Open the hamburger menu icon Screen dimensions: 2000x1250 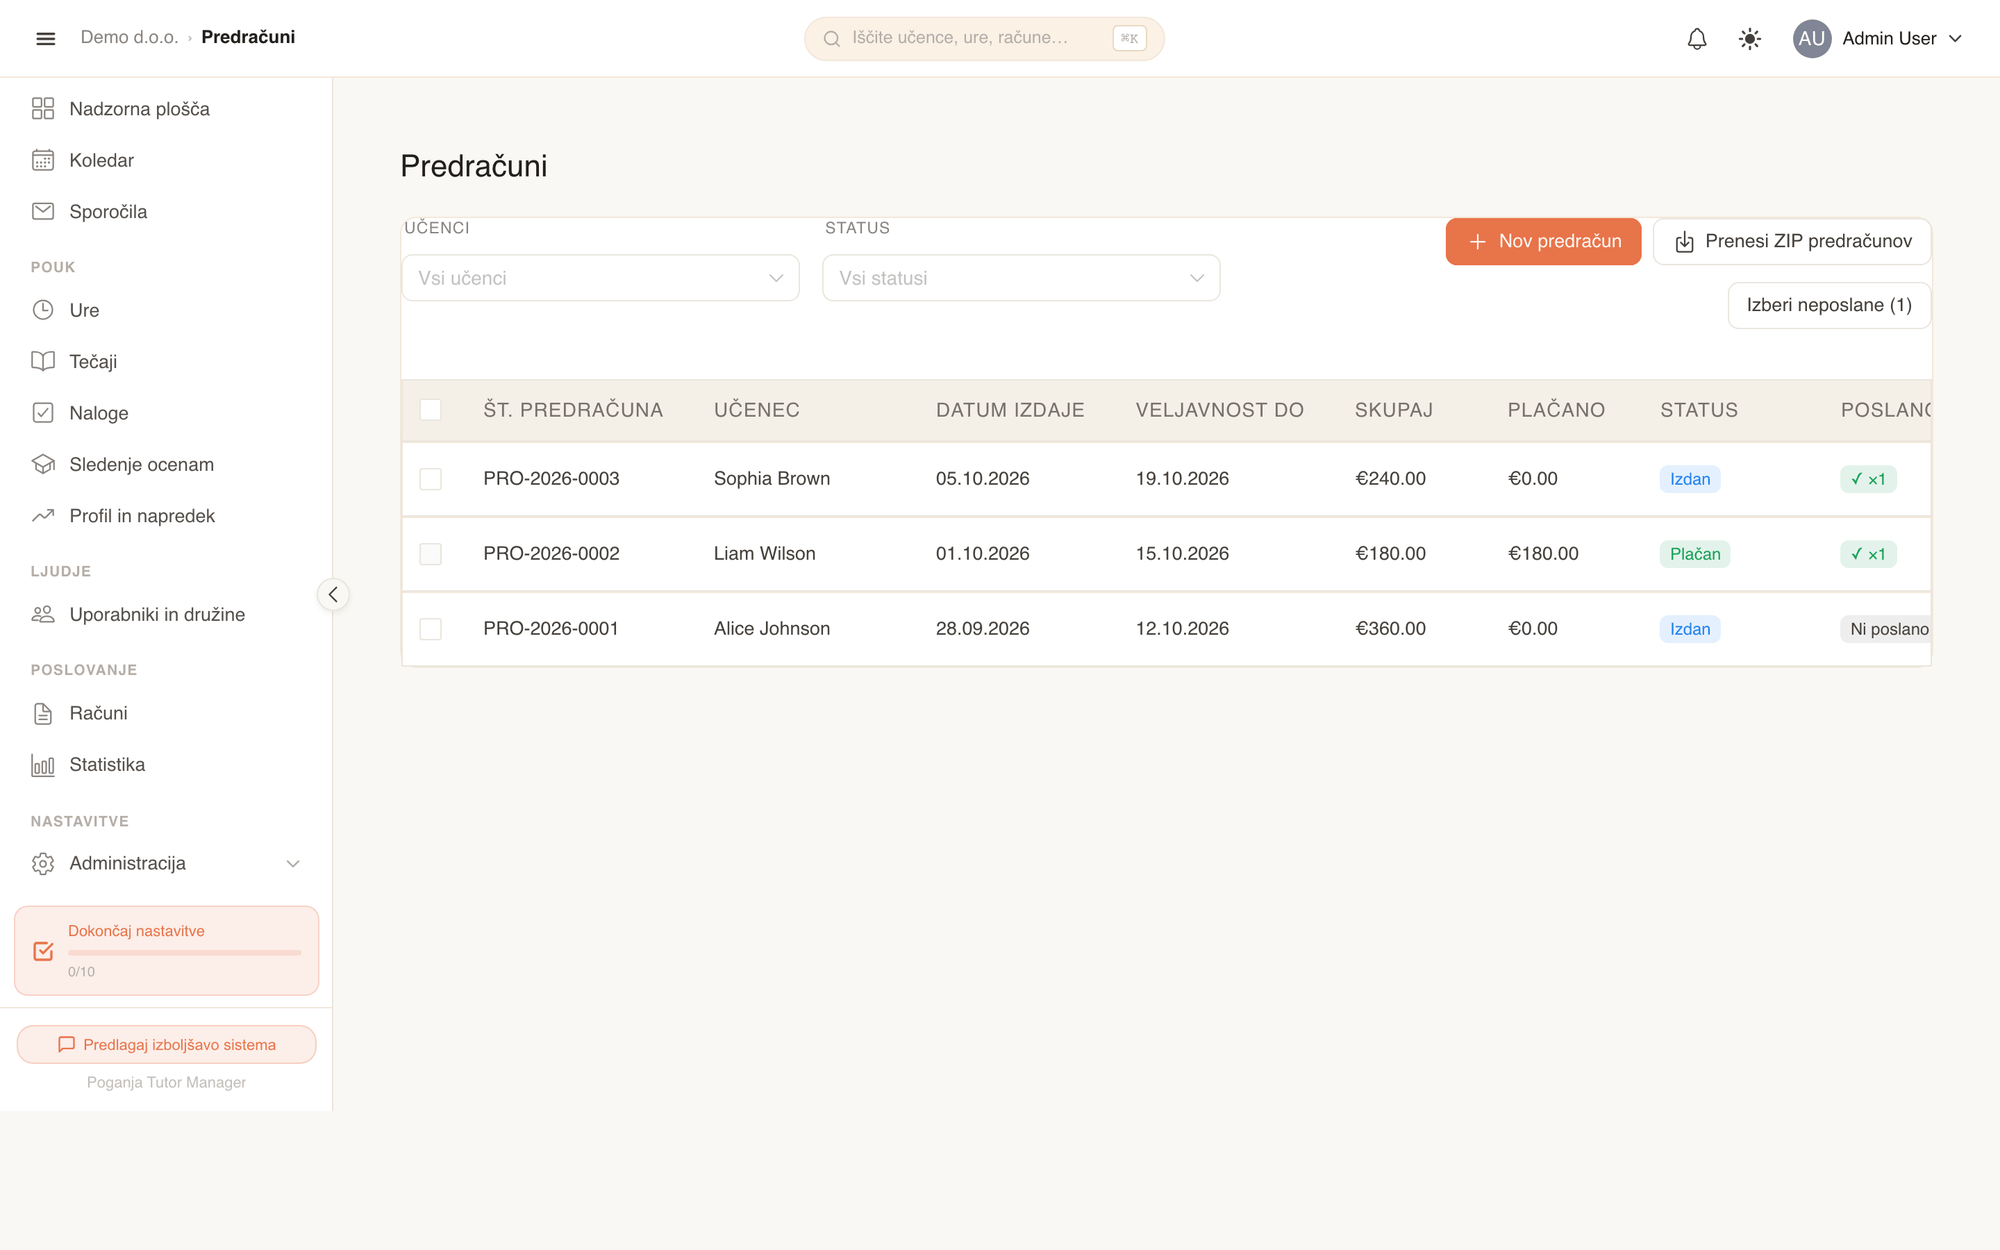(45, 39)
